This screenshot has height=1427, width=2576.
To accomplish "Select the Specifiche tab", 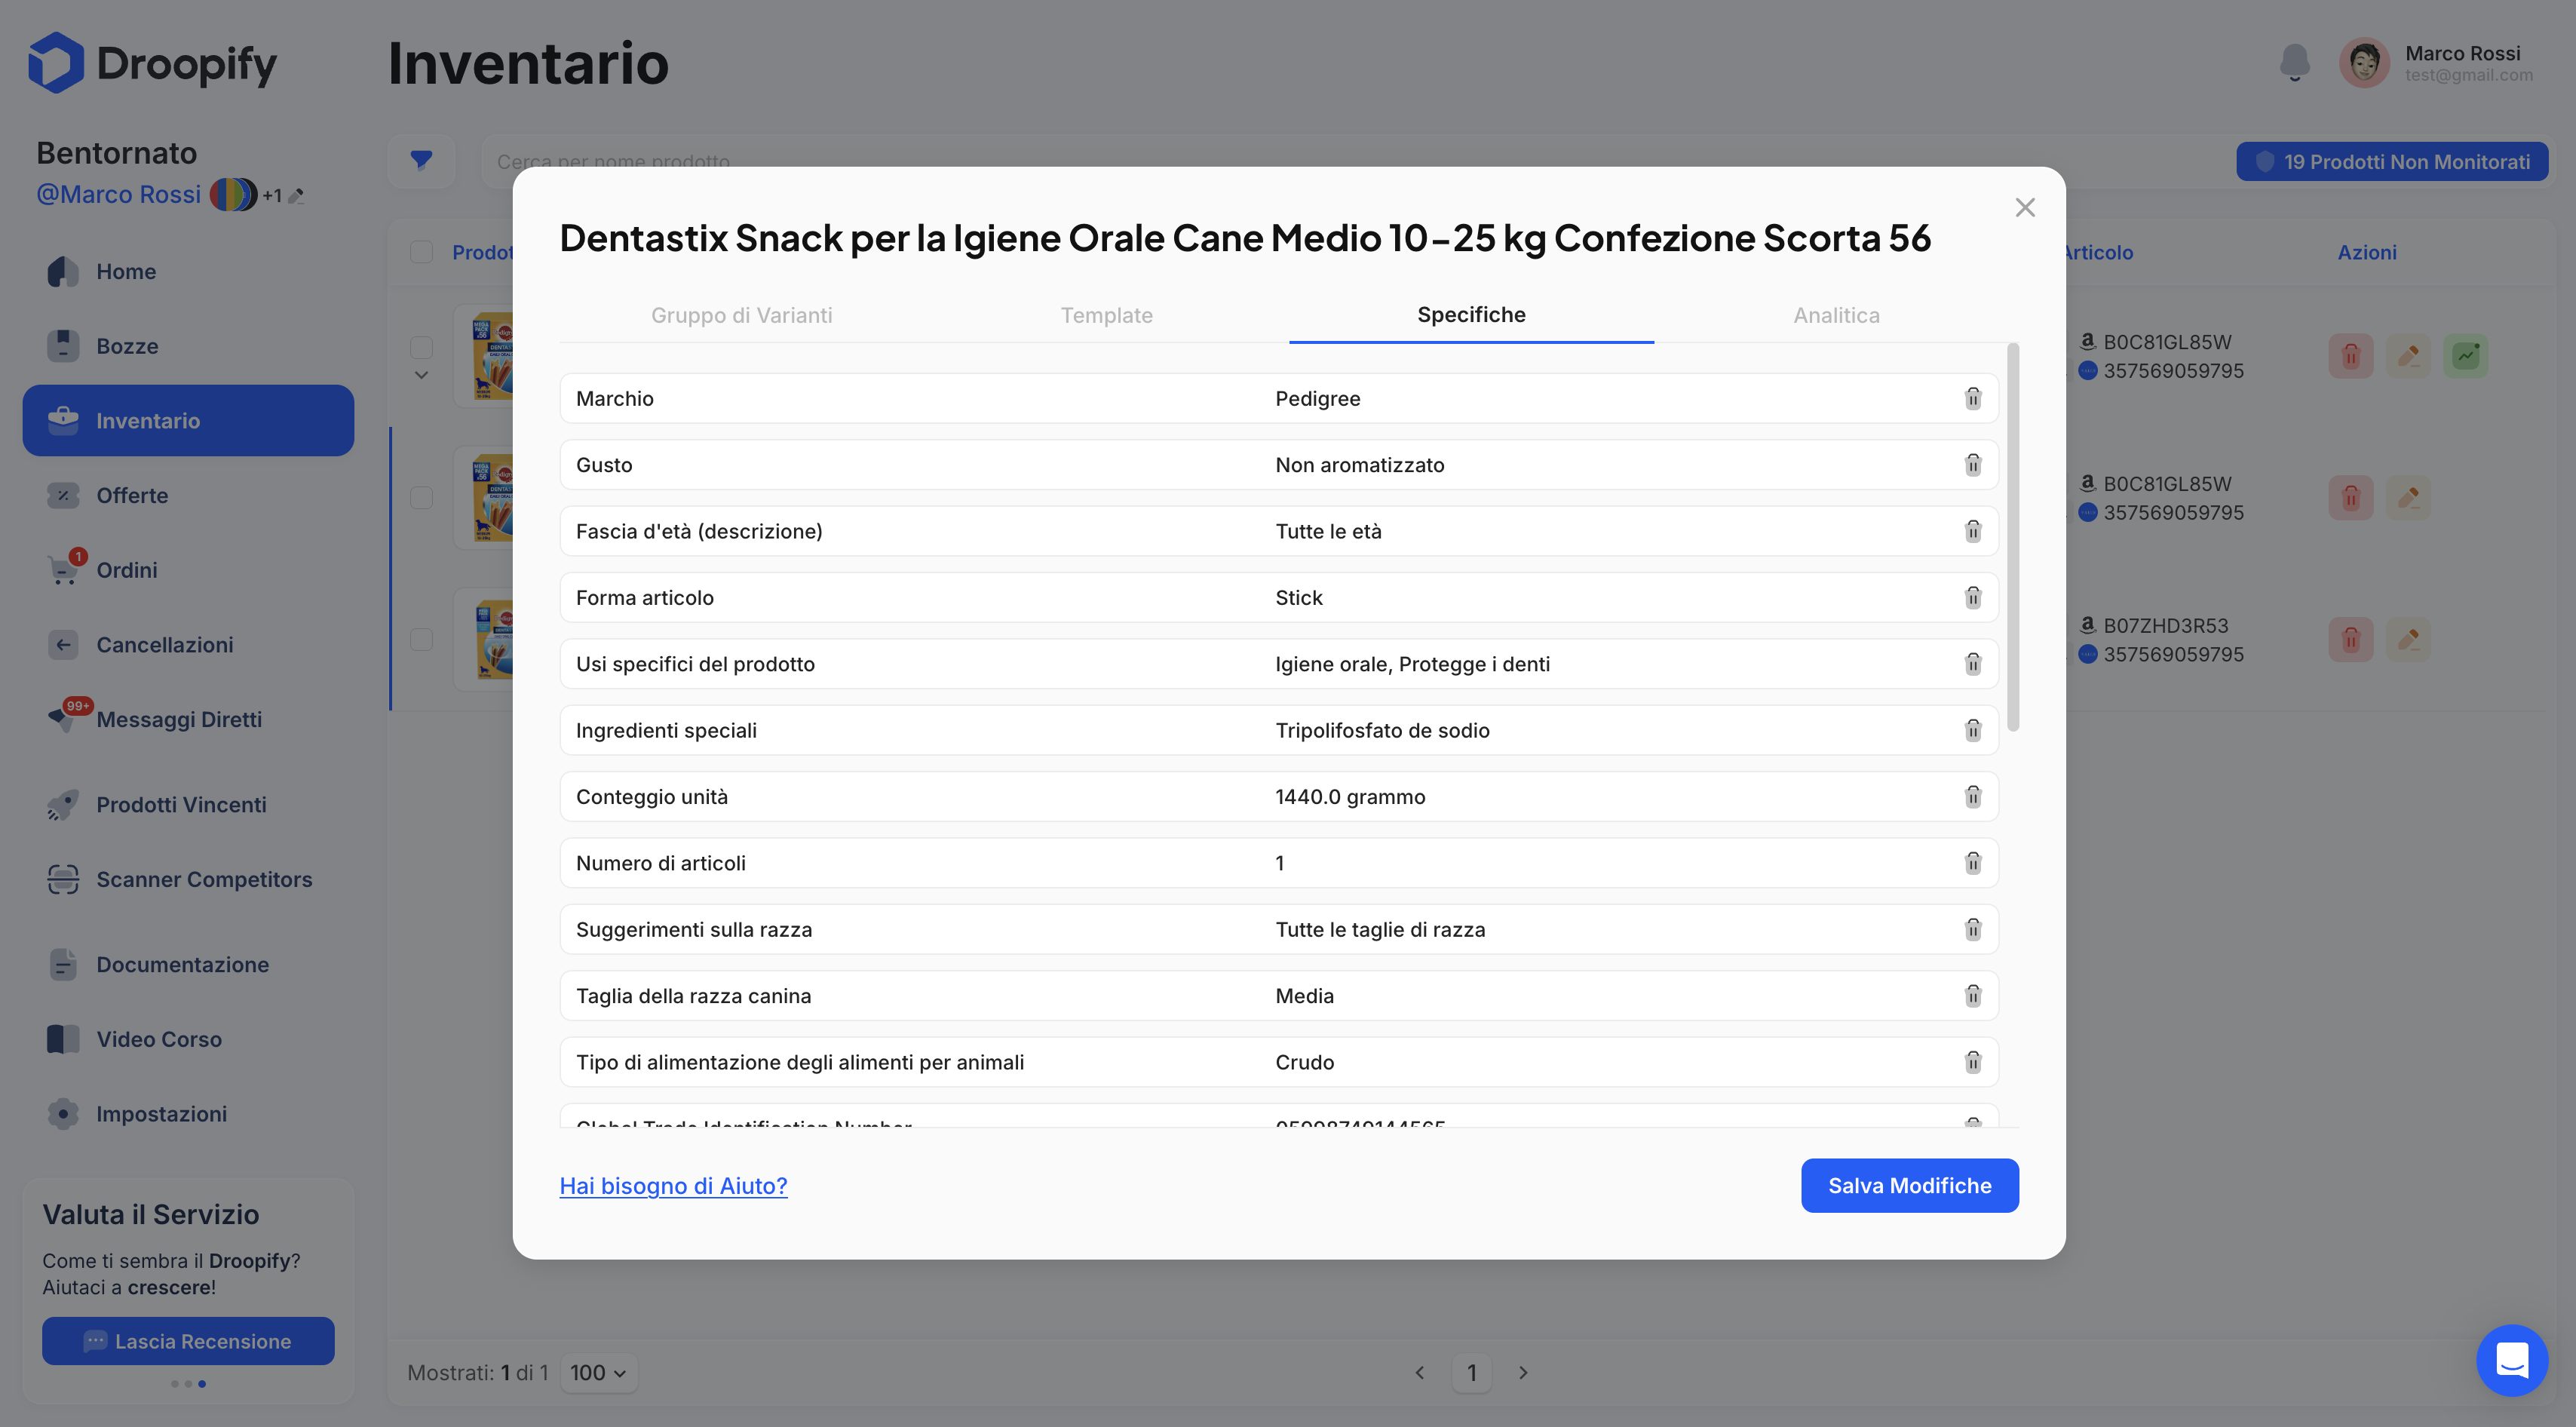I will [1471, 315].
